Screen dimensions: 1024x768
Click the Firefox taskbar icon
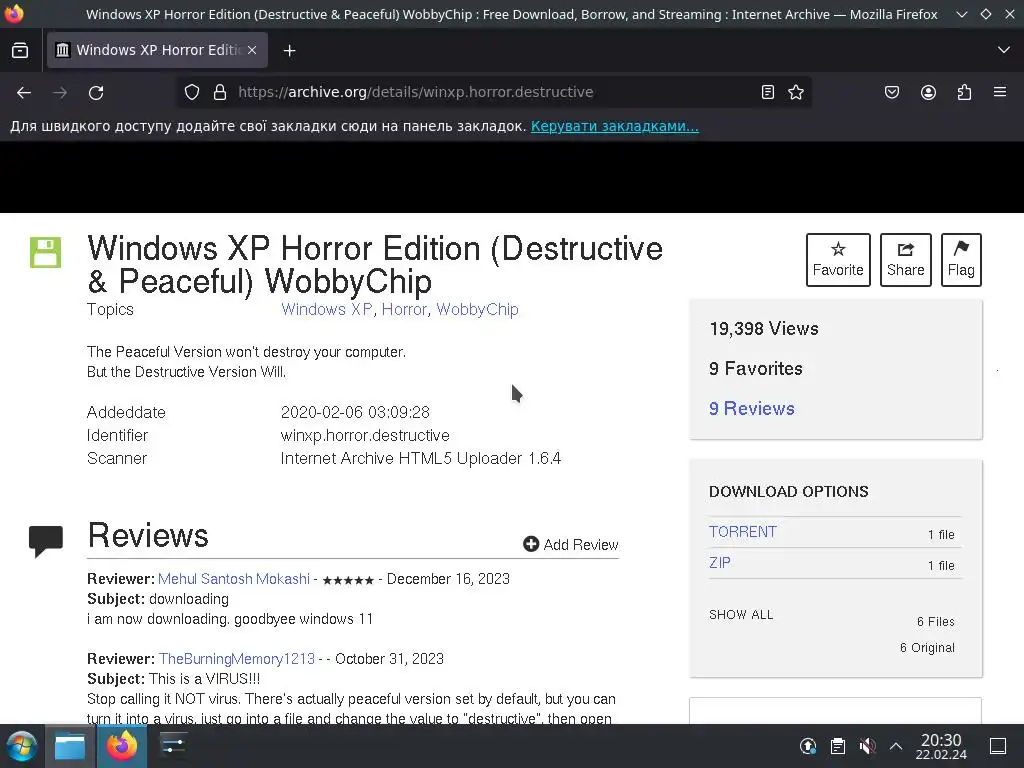[121, 746]
